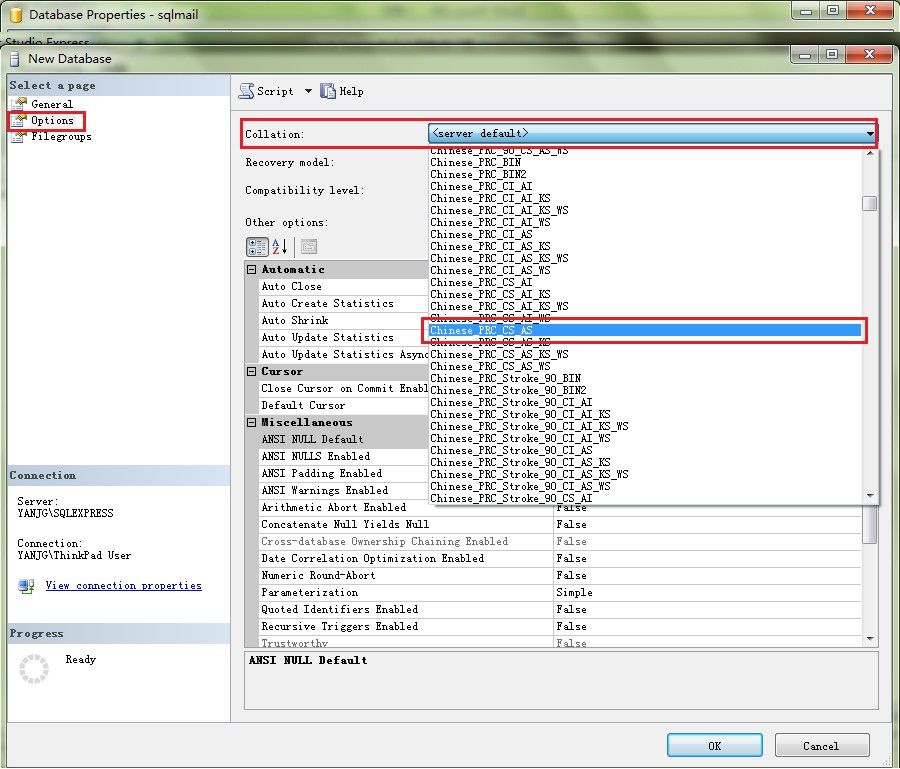Click the collation list scrollbar thumb
The width and height of the screenshot is (900, 769).
(870, 204)
